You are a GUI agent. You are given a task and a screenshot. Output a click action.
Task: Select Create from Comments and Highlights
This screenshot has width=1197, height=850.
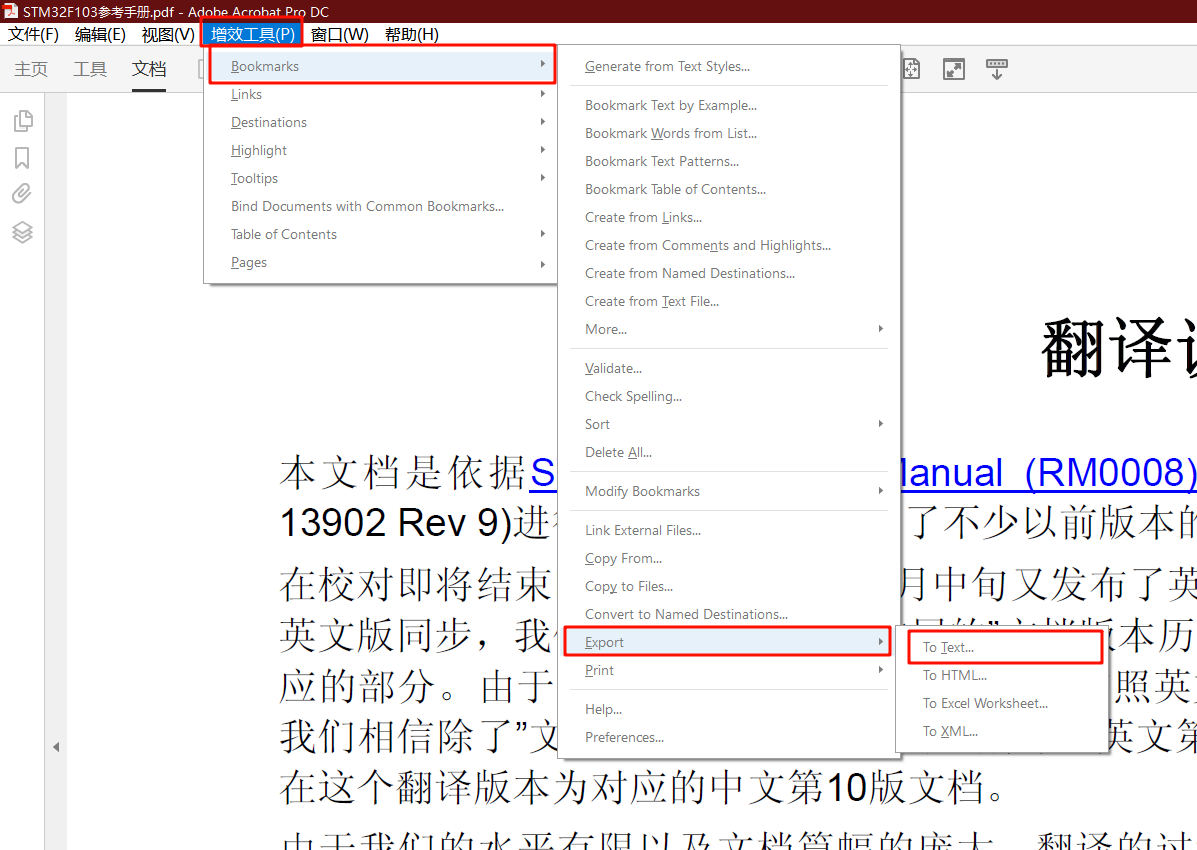point(729,245)
